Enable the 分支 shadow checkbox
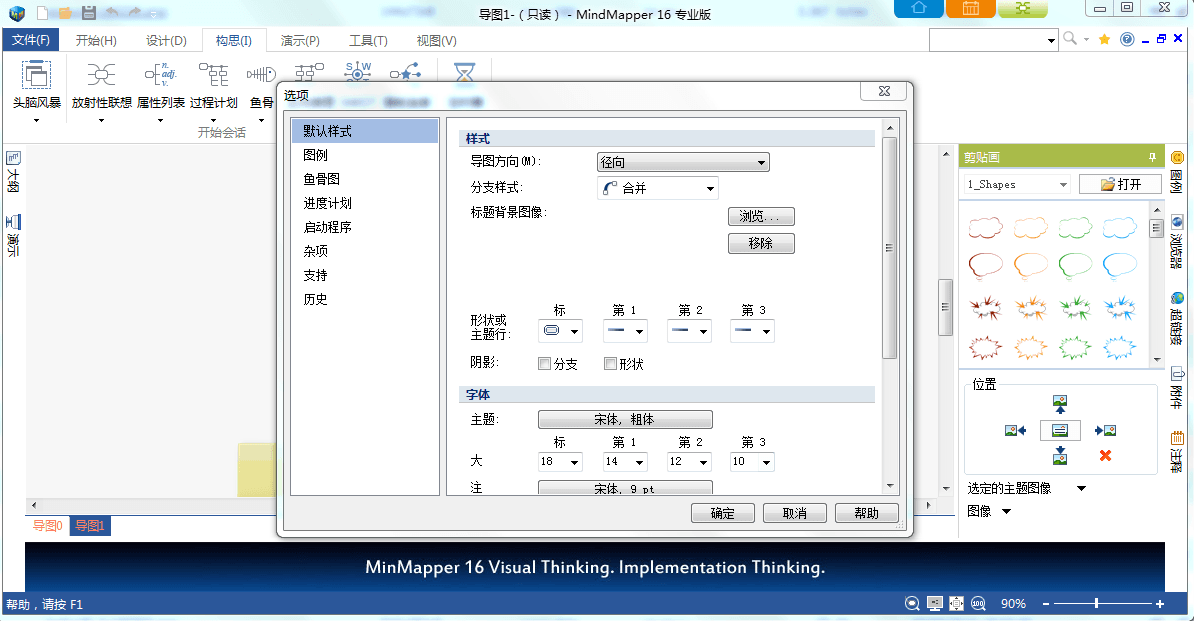This screenshot has height=621, width=1194. (545, 364)
